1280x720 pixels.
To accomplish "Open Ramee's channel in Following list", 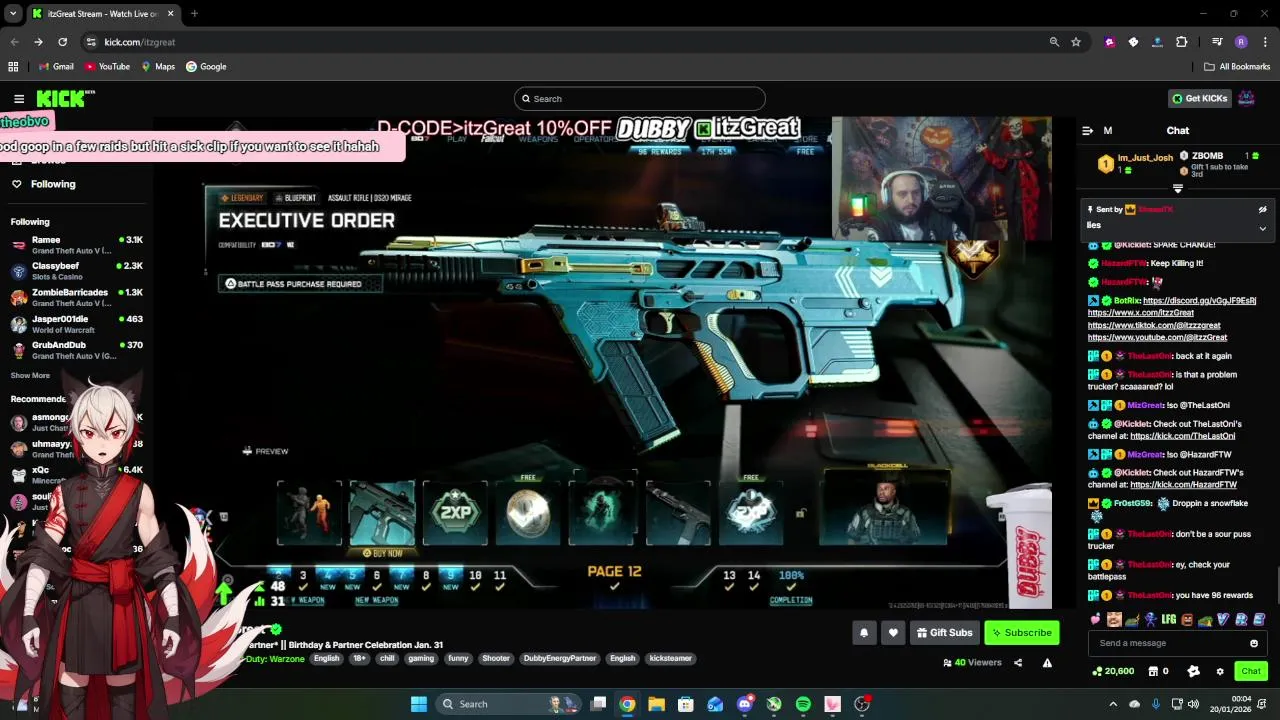I will pyautogui.click(x=77, y=245).
